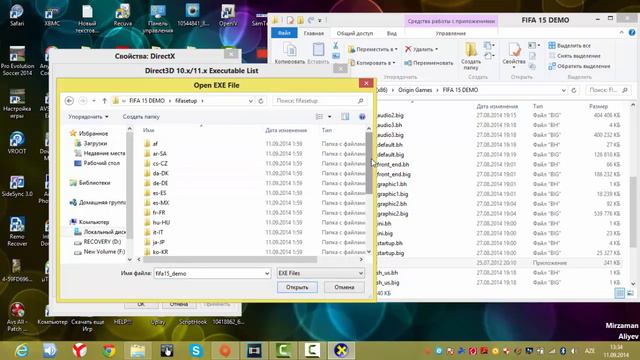Screen dimensions: 640x360
Task: Open Копировать в dropdown in ribbon
Action: (372, 63)
